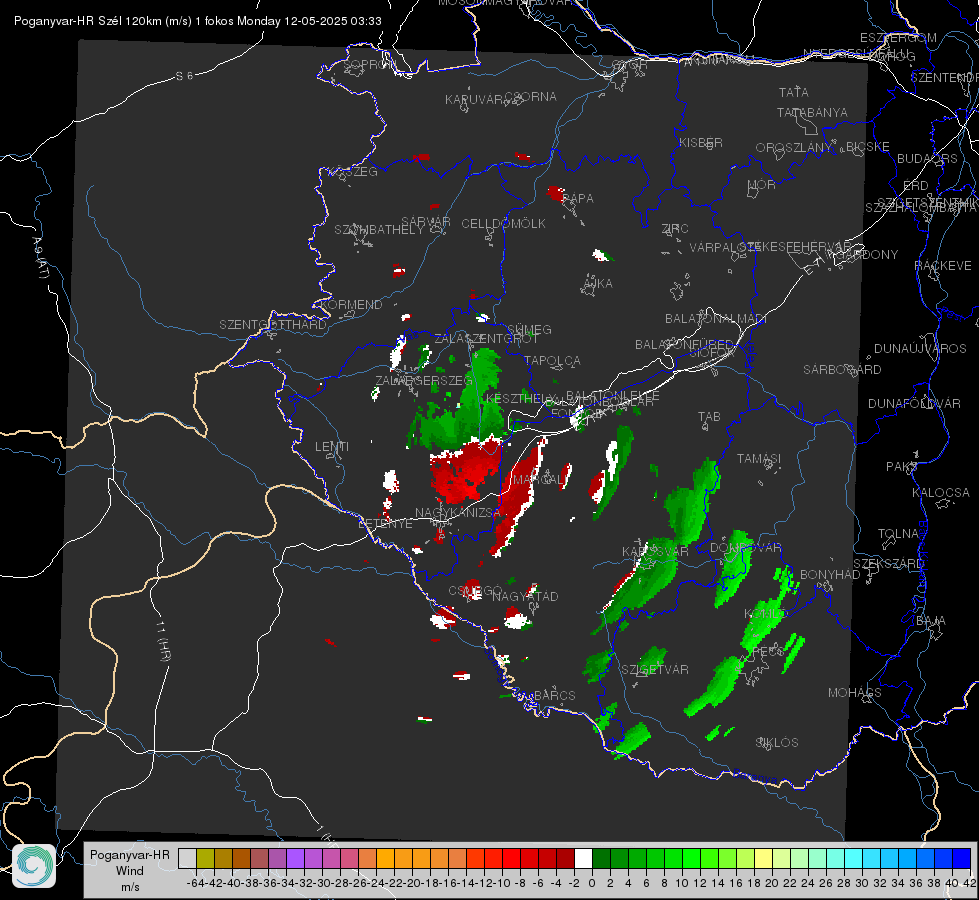This screenshot has width=979, height=900.
Task: Click the SIKLÓS city label
Action: [x=777, y=743]
